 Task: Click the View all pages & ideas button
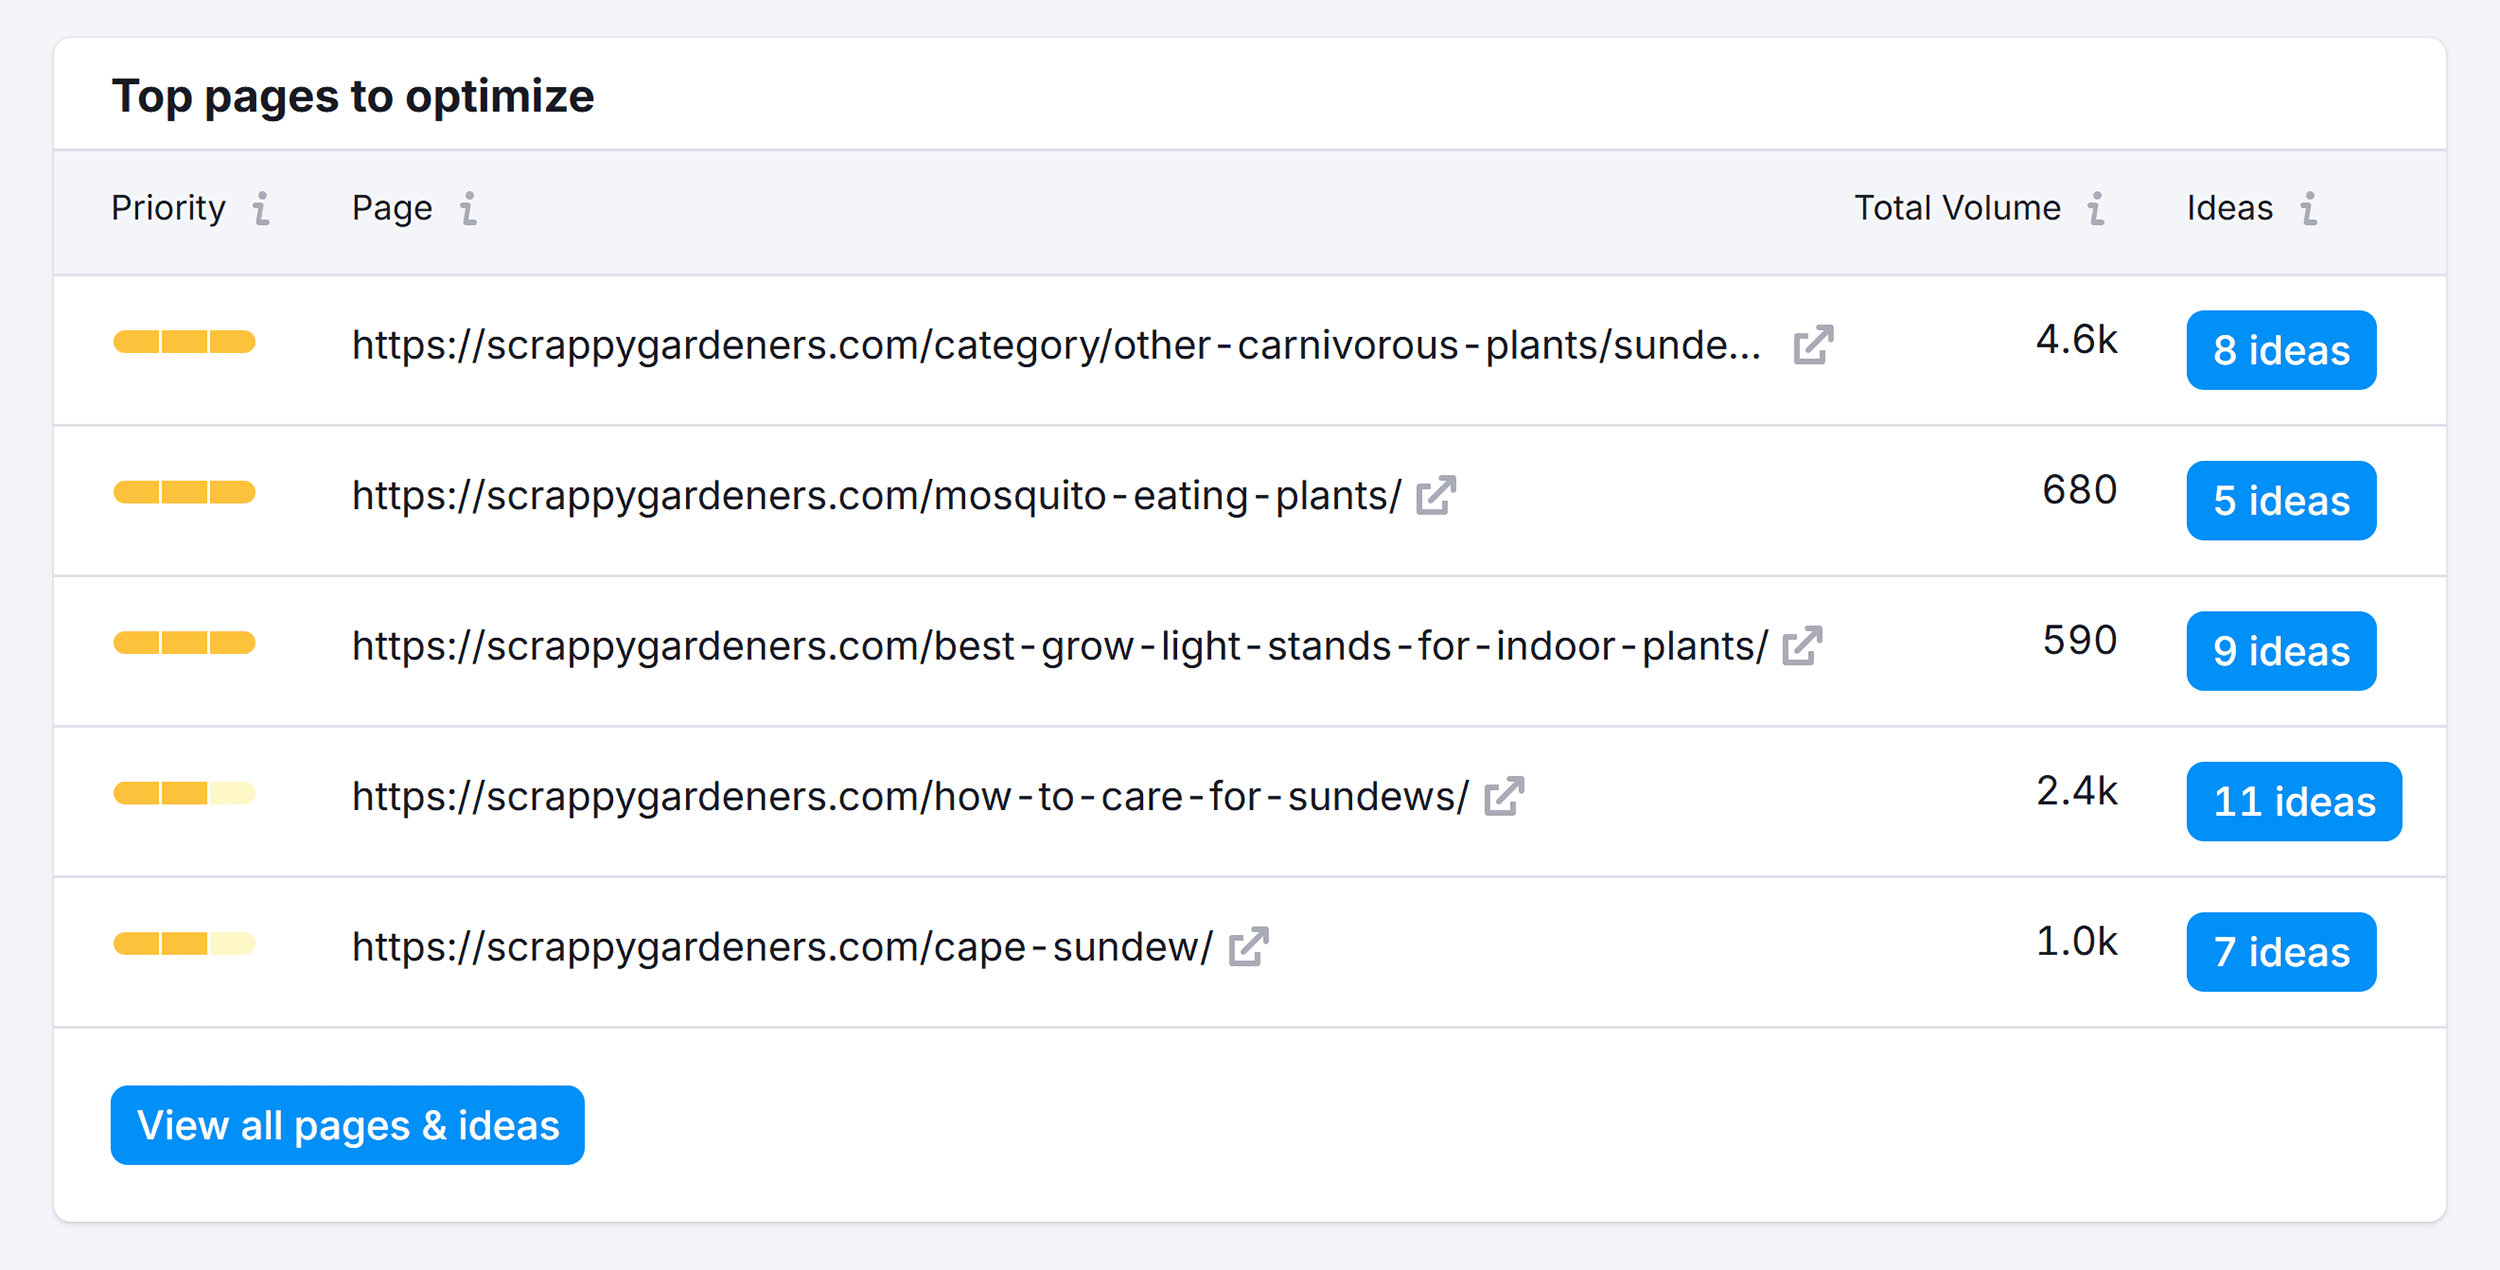tap(346, 1125)
